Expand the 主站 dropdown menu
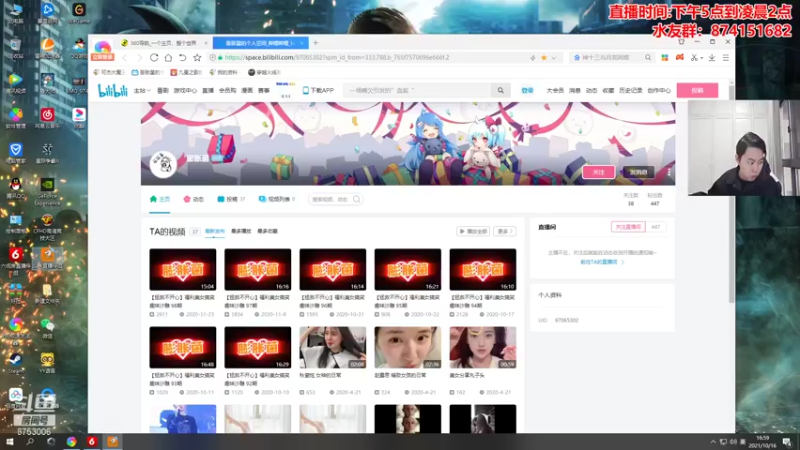The width and height of the screenshot is (800, 450). click(x=142, y=90)
